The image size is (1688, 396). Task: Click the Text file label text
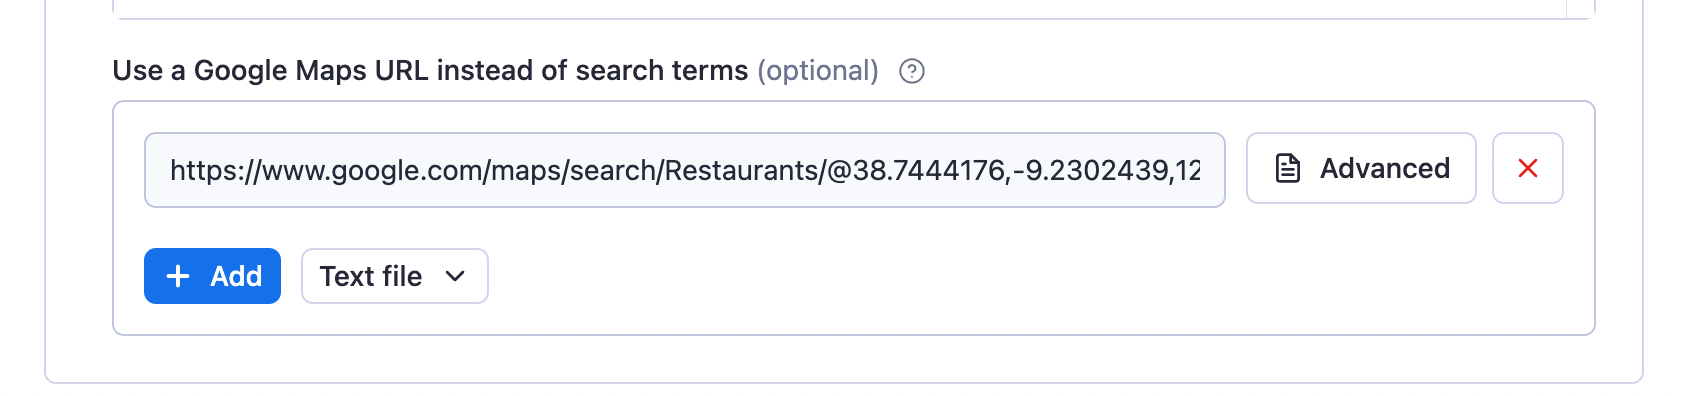(x=371, y=276)
